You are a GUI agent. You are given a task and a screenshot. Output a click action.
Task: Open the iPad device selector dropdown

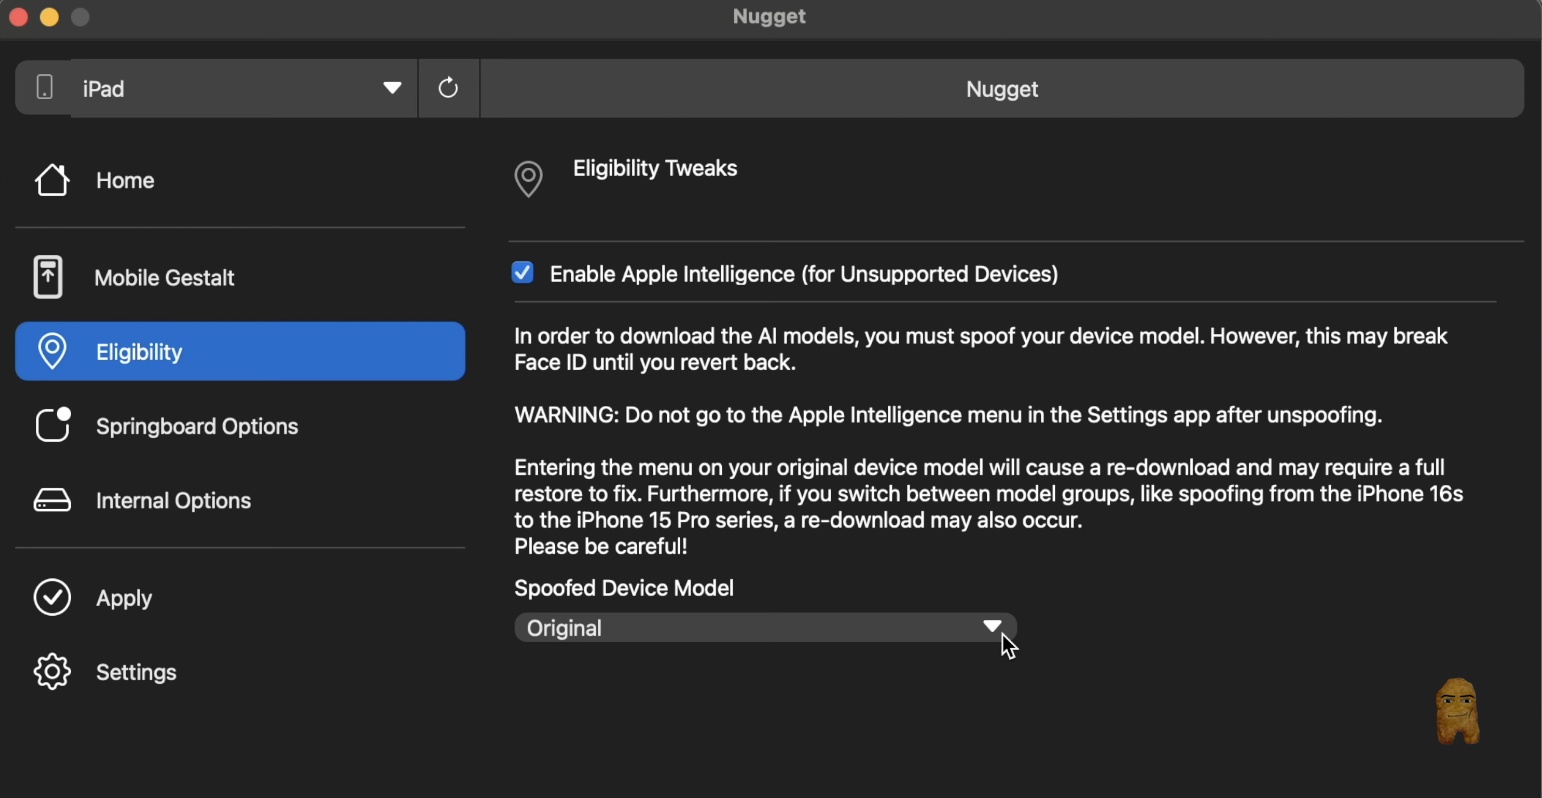244,88
